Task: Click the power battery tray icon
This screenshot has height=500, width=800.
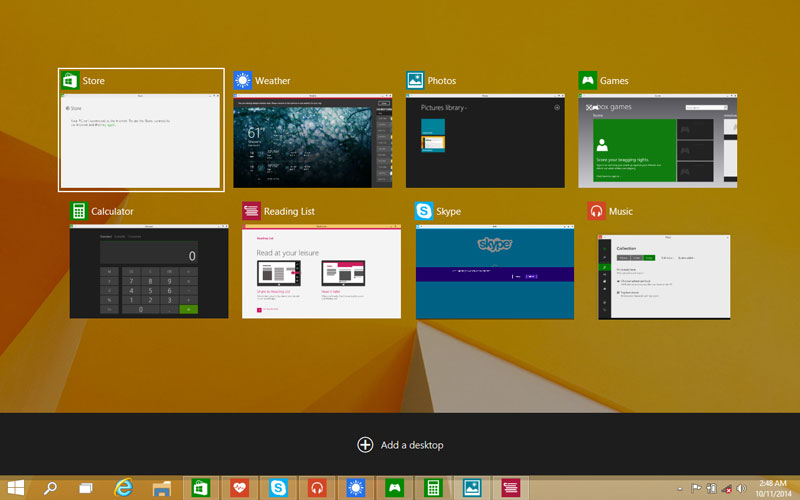Action: [711, 488]
